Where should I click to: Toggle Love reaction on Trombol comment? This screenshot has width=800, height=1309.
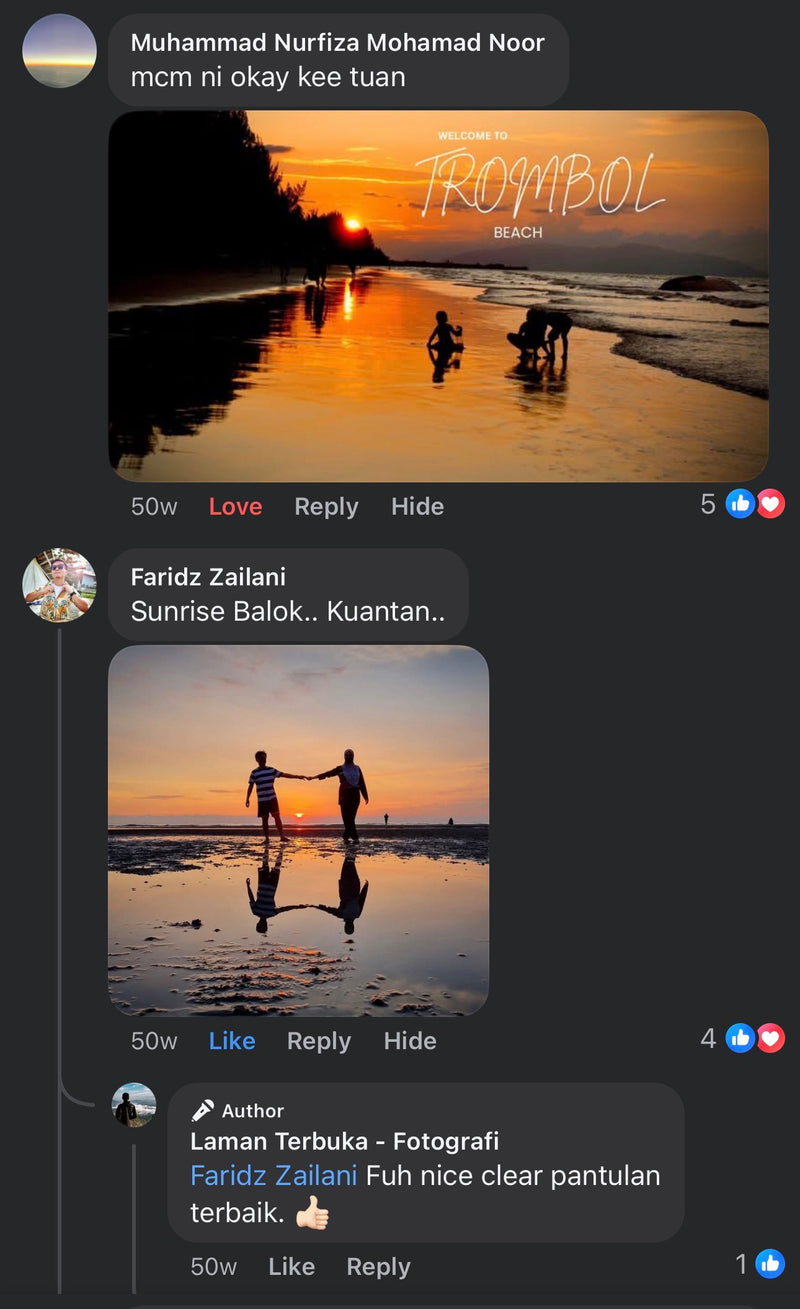(235, 507)
